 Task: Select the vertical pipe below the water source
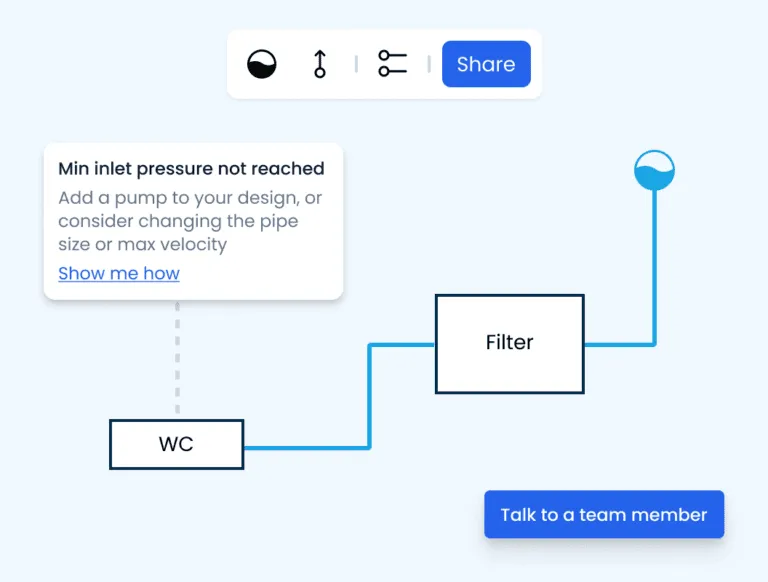coord(655,265)
